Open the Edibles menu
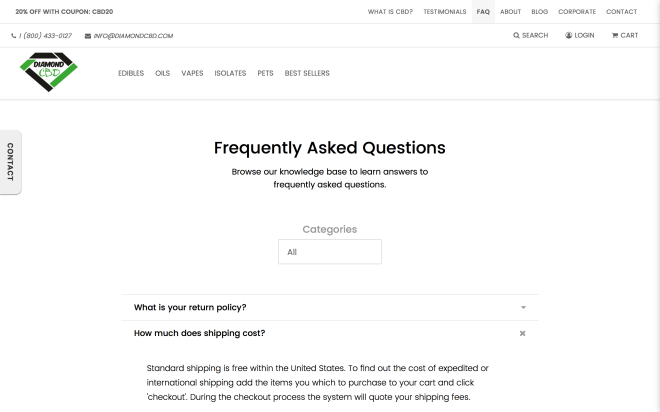The width and height of the screenshot is (660, 412). click(x=131, y=73)
